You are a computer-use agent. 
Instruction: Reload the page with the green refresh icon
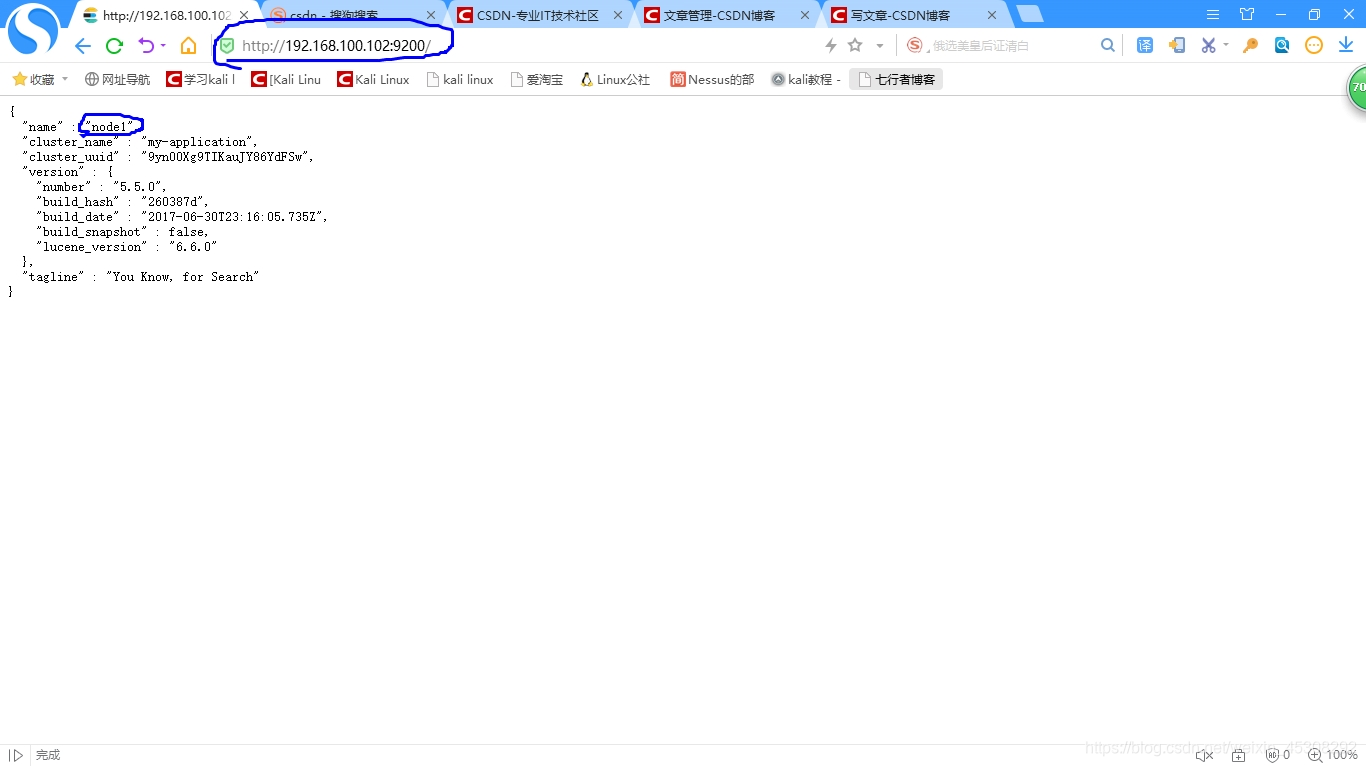pos(114,46)
